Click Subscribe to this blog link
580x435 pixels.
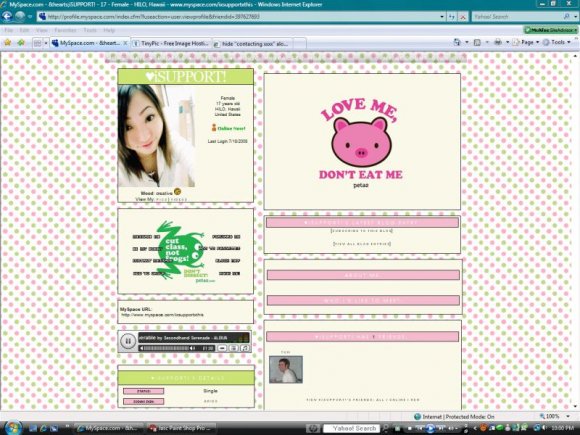361,231
